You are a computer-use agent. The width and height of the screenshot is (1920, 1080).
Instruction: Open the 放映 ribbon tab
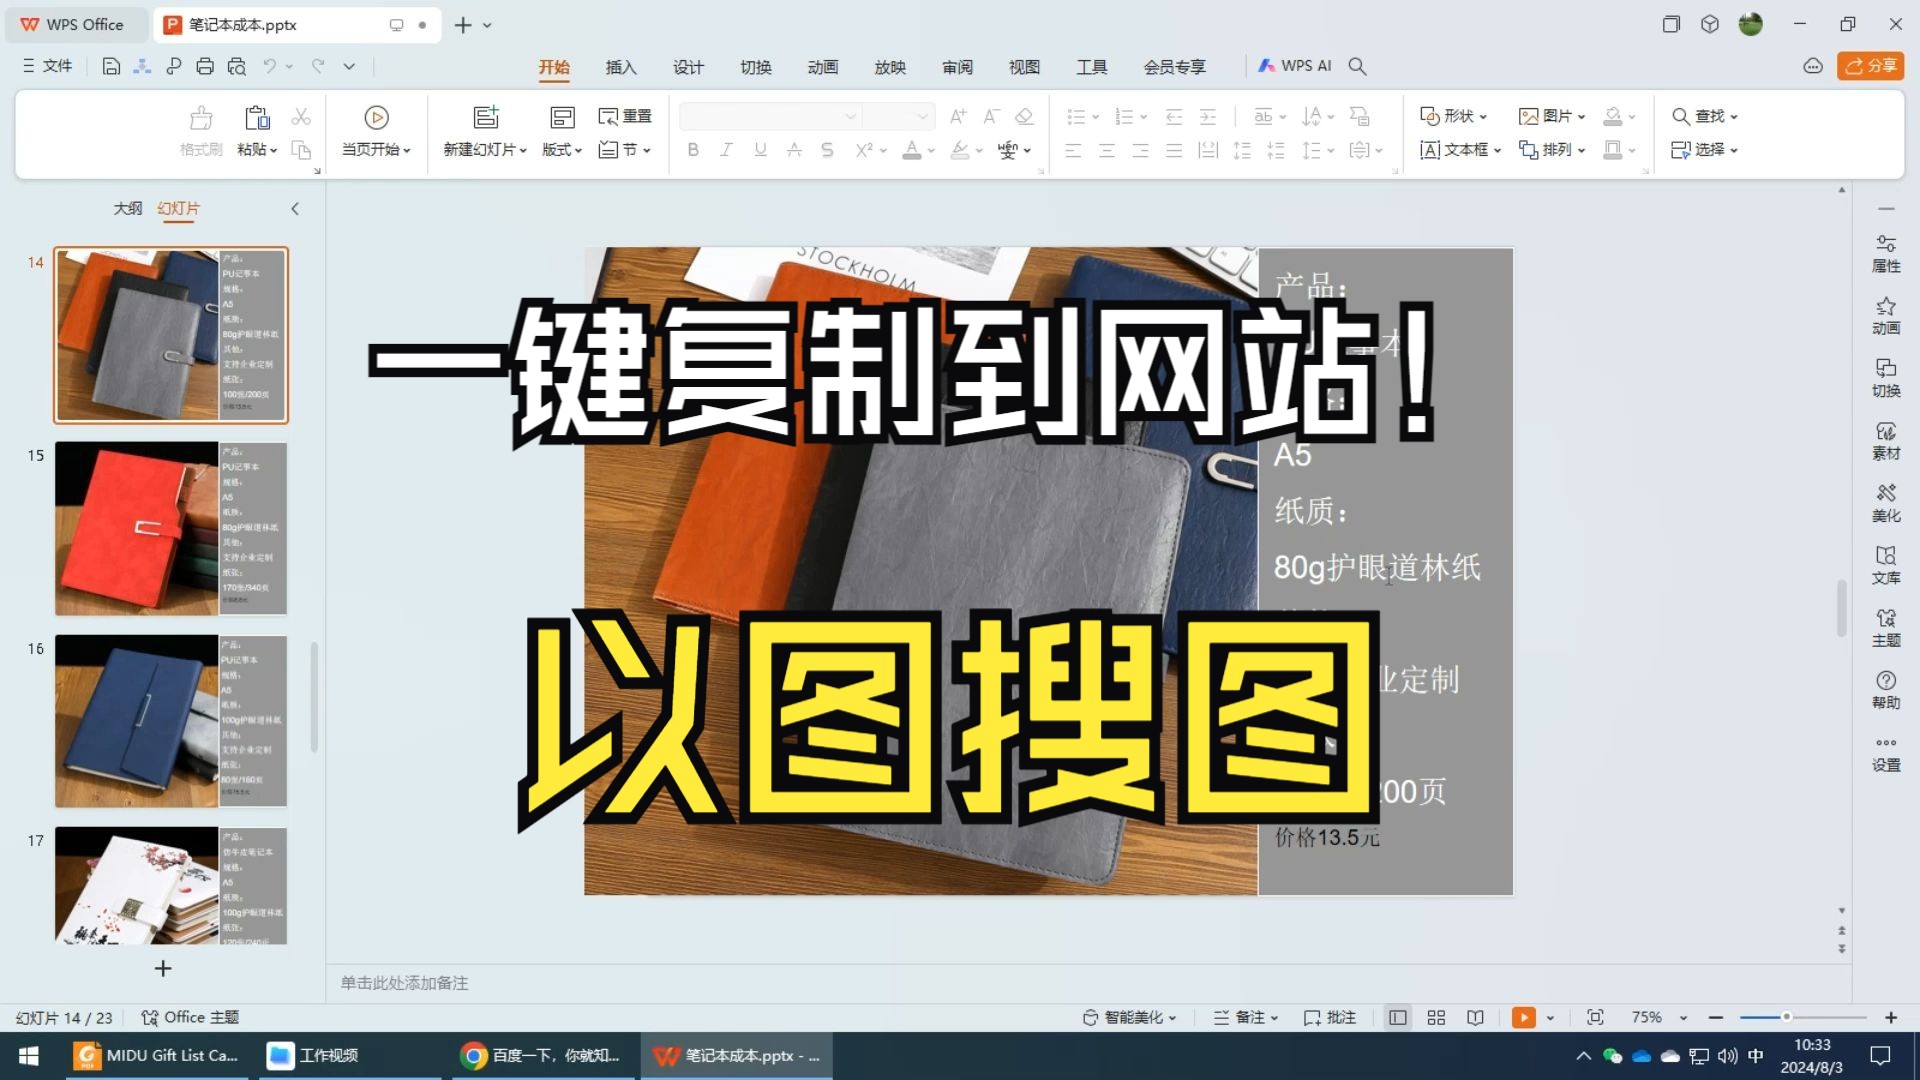(x=889, y=66)
